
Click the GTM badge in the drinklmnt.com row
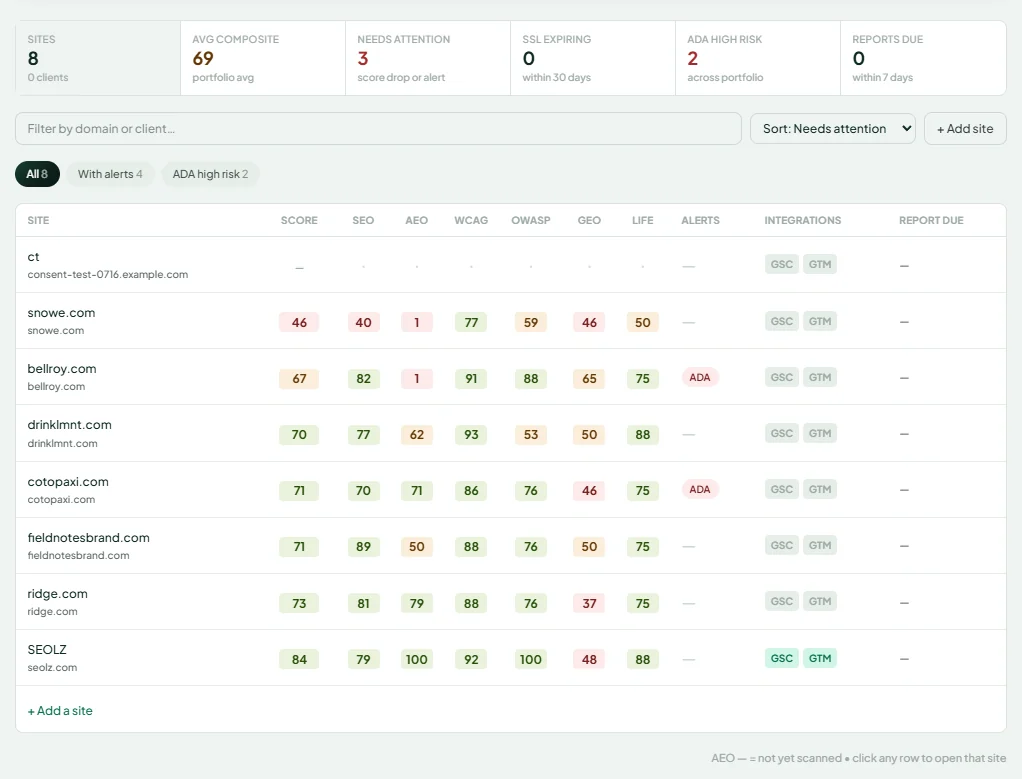(820, 434)
